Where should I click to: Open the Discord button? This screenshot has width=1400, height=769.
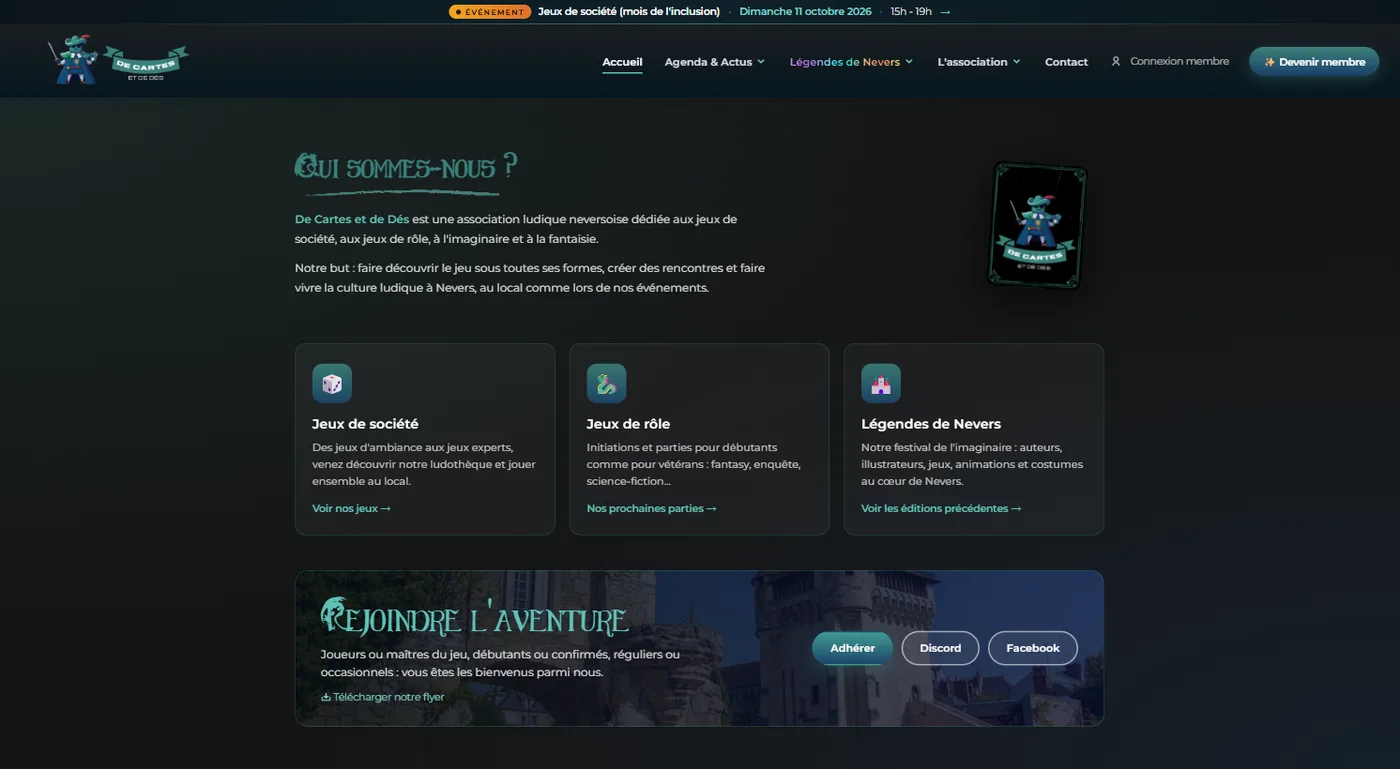940,648
